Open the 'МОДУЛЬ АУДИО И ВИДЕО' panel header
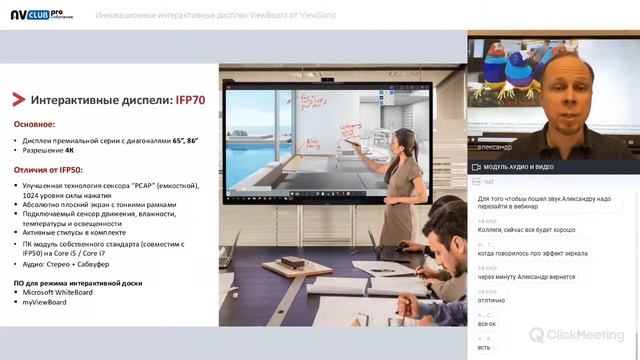 click(553, 167)
